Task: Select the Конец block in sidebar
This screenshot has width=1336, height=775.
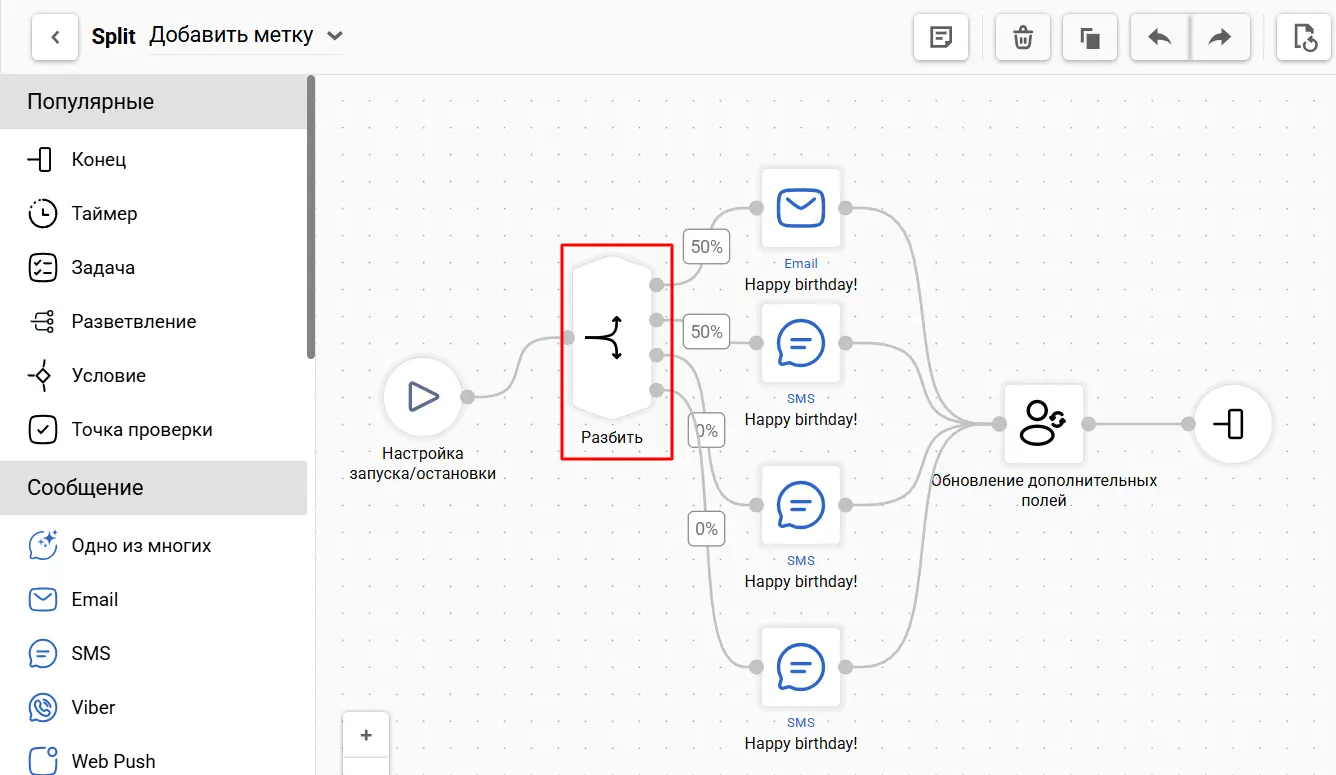Action: (x=98, y=160)
